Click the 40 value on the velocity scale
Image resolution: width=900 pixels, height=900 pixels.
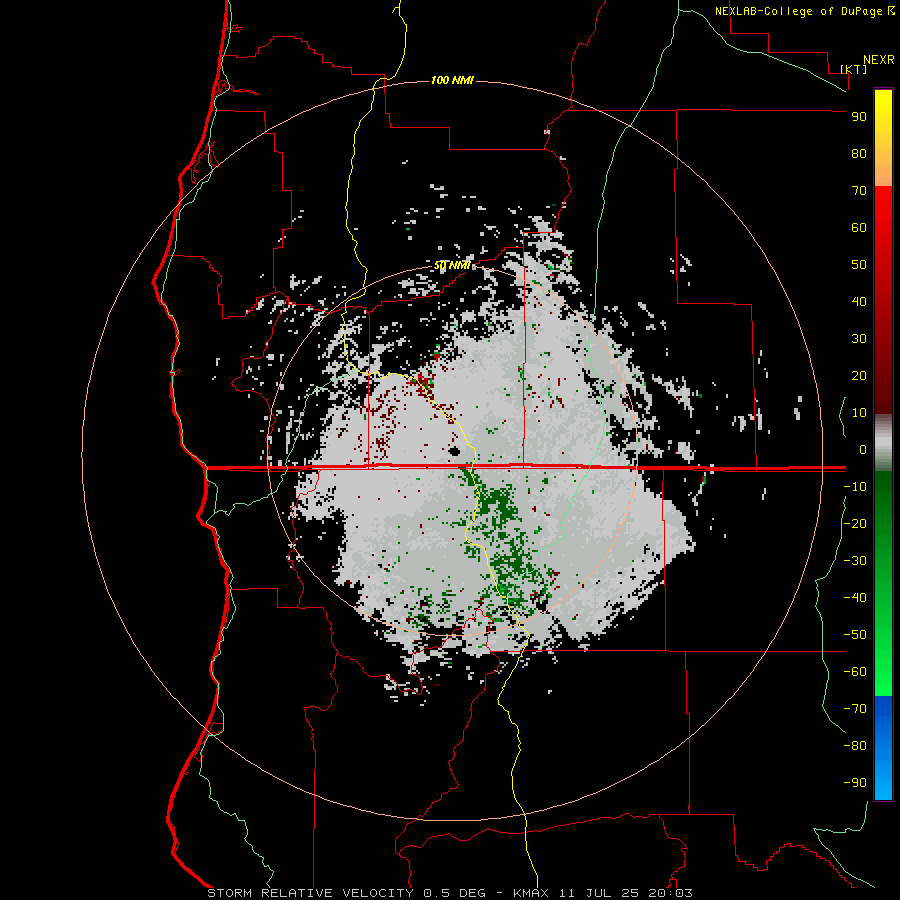coord(859,301)
